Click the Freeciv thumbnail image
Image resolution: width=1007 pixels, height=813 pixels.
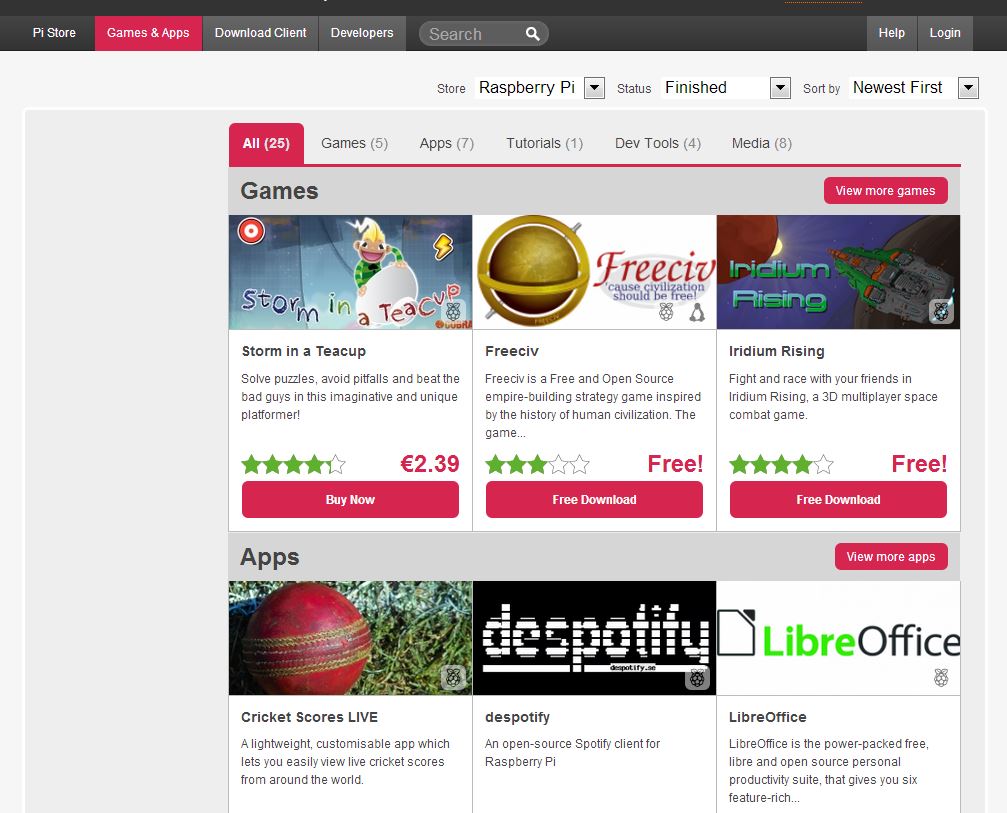point(595,272)
